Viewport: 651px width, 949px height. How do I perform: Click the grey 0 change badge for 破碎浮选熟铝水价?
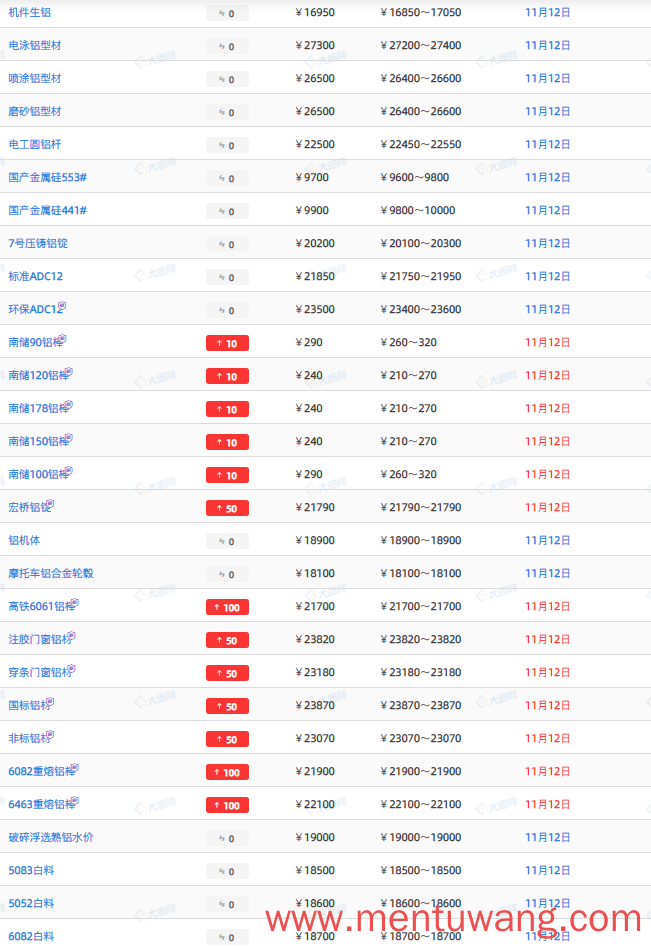tap(227, 838)
